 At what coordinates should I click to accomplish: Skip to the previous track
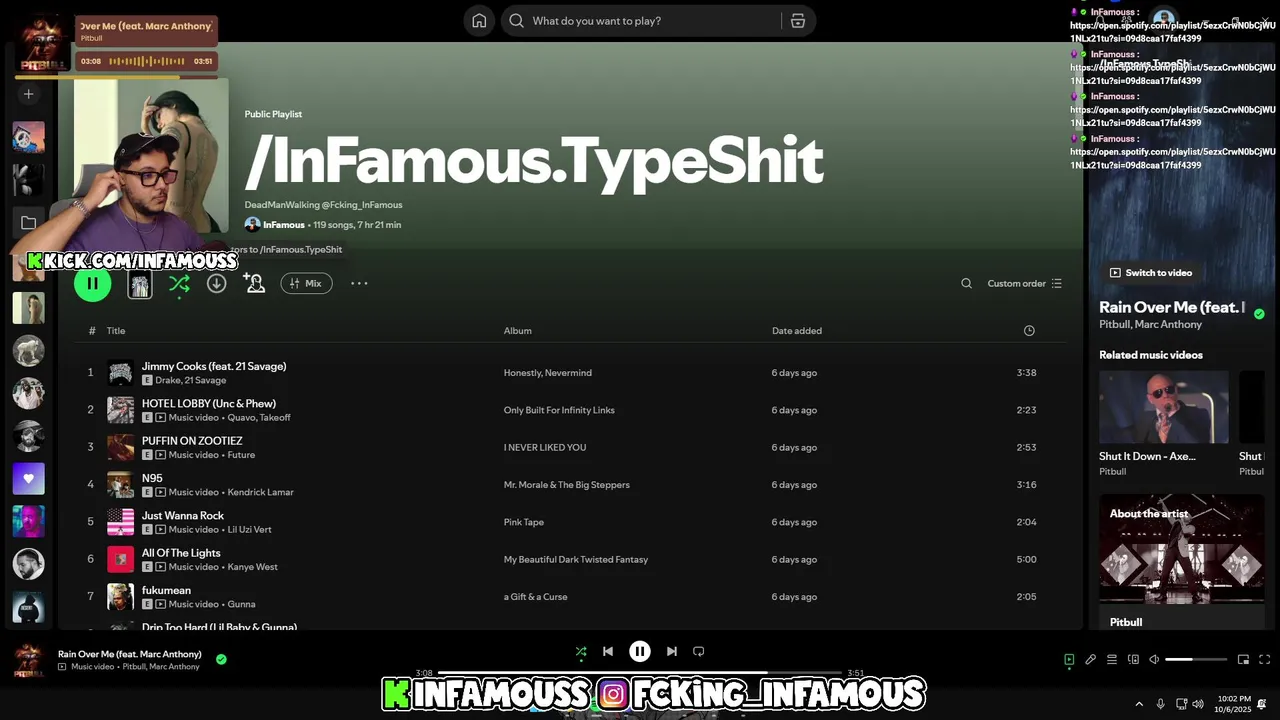[607, 651]
